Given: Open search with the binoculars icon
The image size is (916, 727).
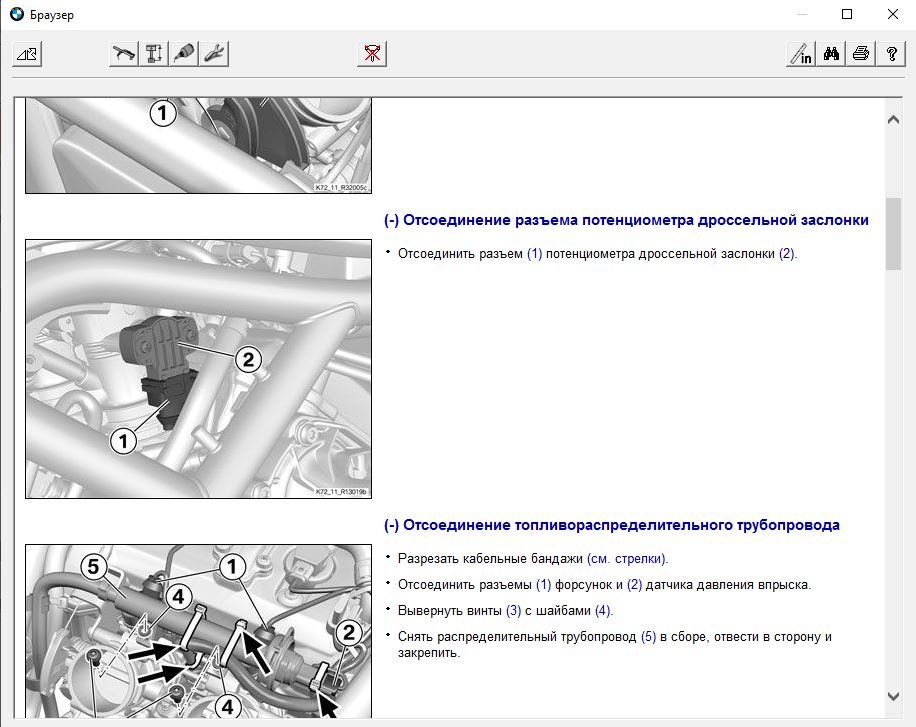Looking at the screenshot, I should (830, 54).
